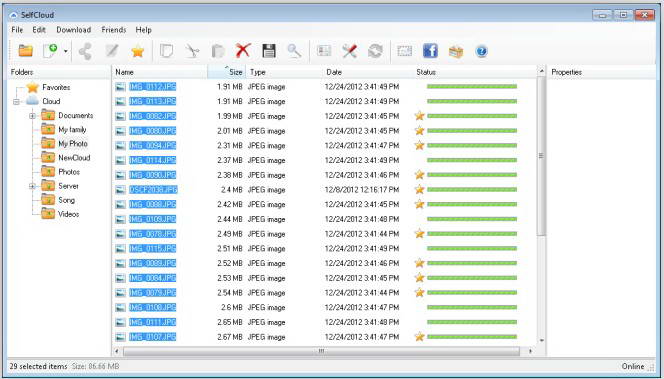Click the red X delete toolbar icon
The width and height of the screenshot is (664, 379).
coord(243,51)
